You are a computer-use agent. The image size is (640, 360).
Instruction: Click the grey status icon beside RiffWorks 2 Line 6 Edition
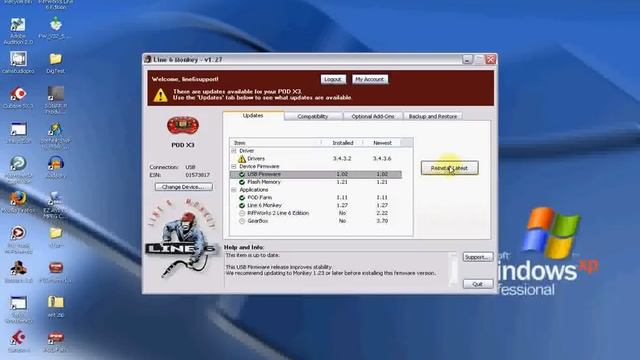242,213
